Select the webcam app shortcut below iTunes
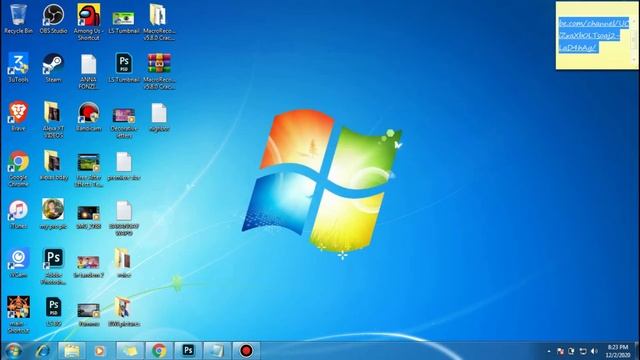This screenshot has height=360, width=640. [18, 263]
